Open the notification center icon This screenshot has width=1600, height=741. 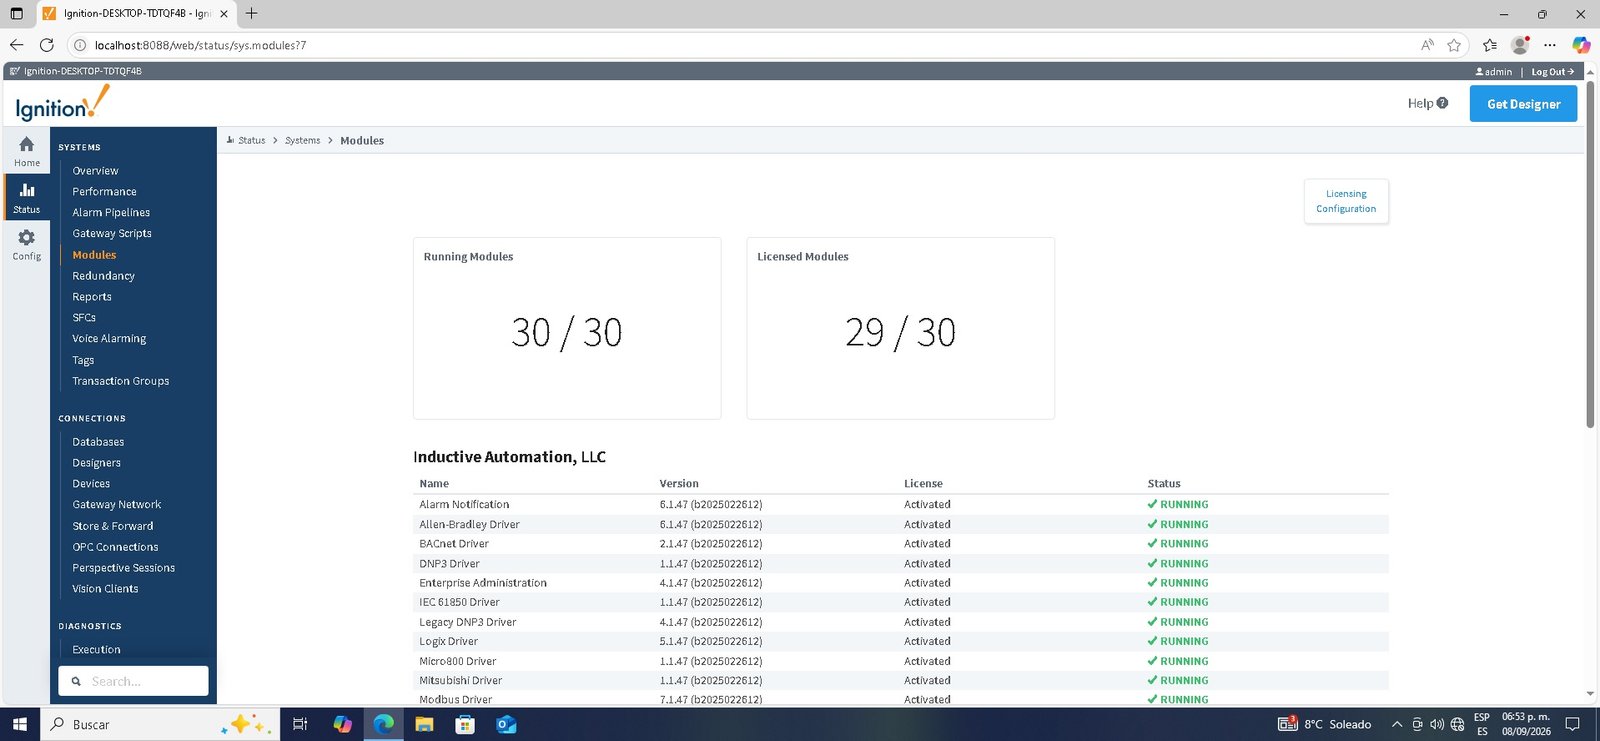(1572, 724)
